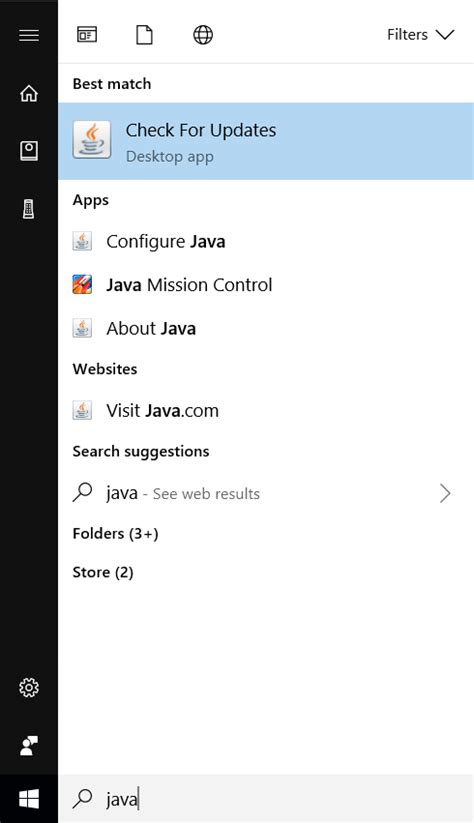The width and height of the screenshot is (474, 823).
Task: Select java - See web results suggestion
Action: coord(266,493)
